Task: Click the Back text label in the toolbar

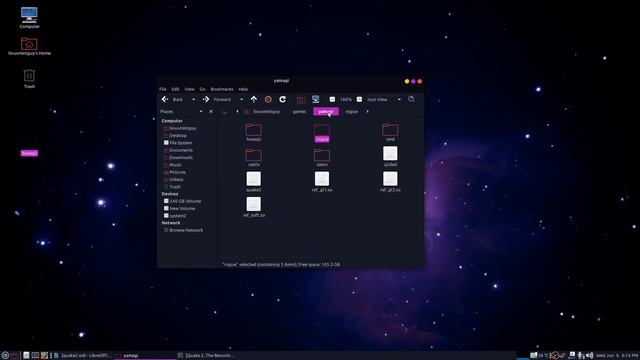Action: [178, 99]
